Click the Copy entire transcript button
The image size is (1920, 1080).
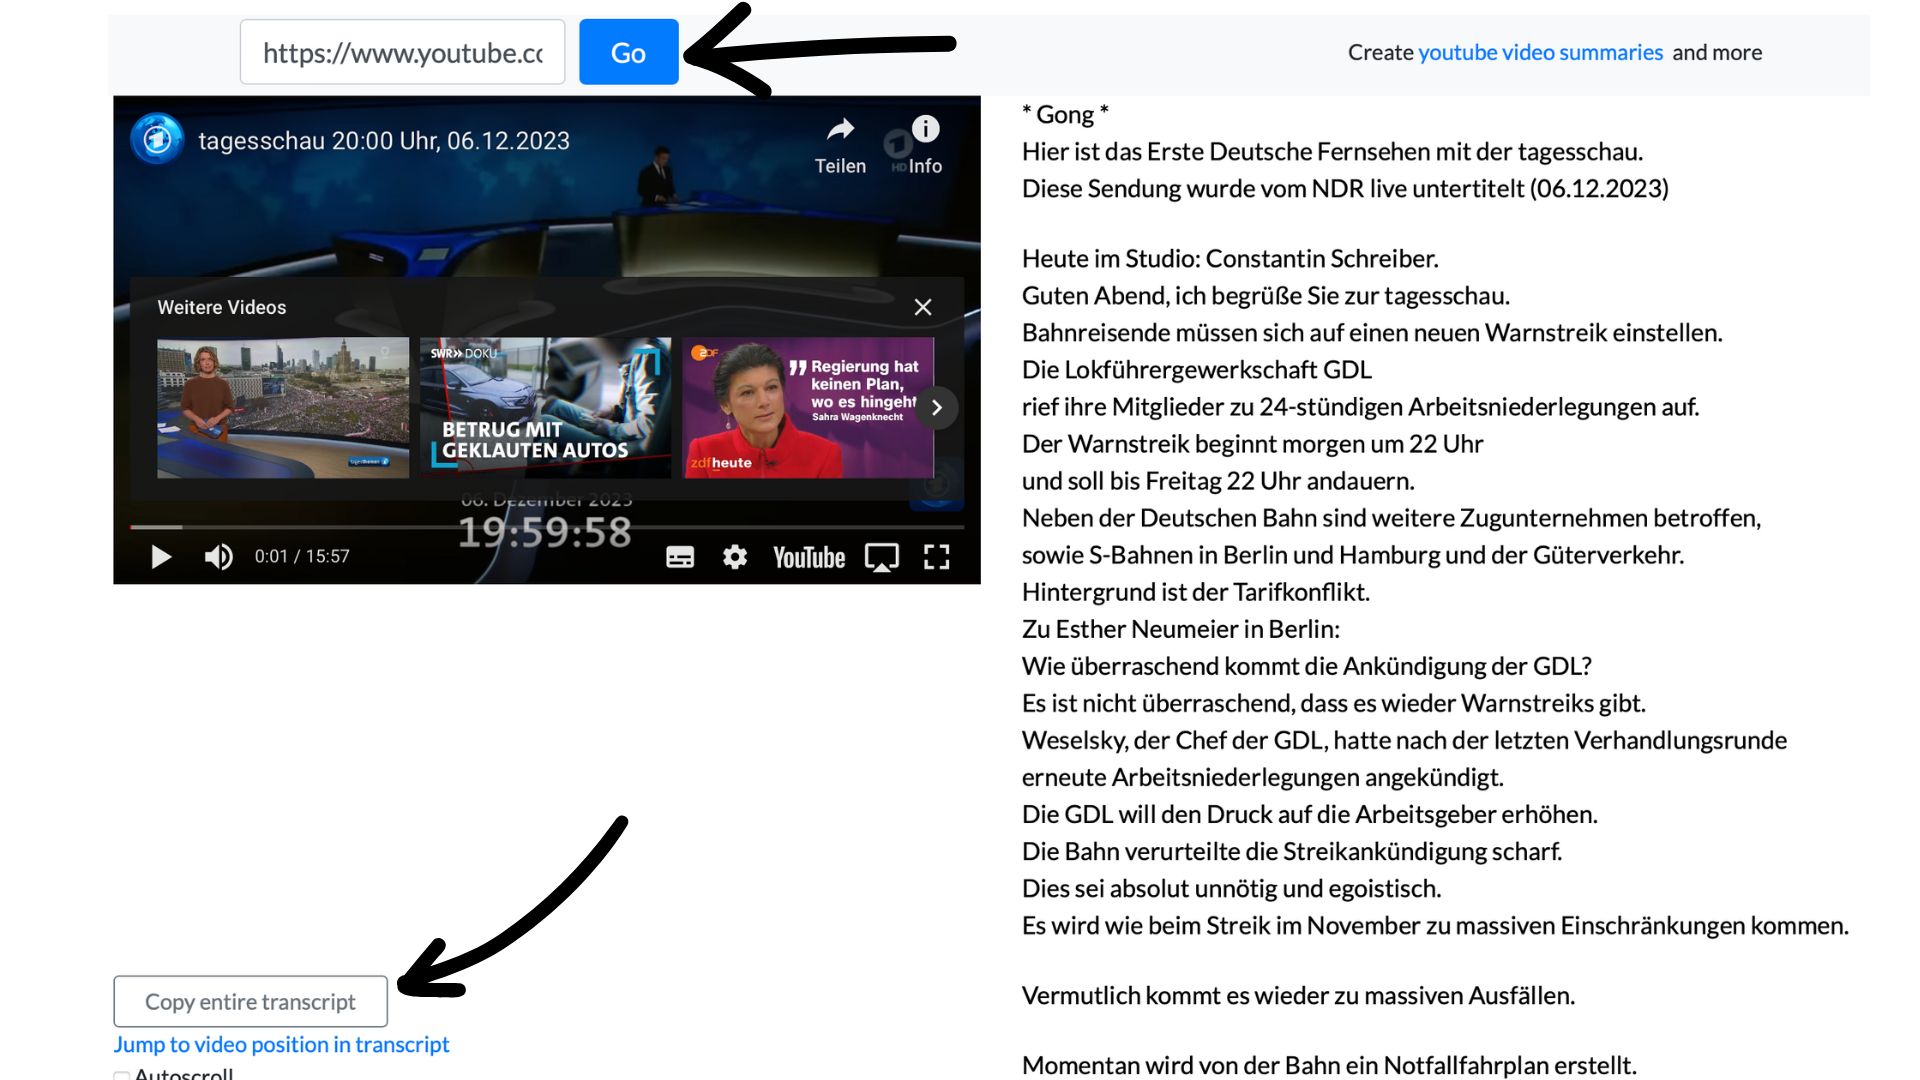[249, 1000]
